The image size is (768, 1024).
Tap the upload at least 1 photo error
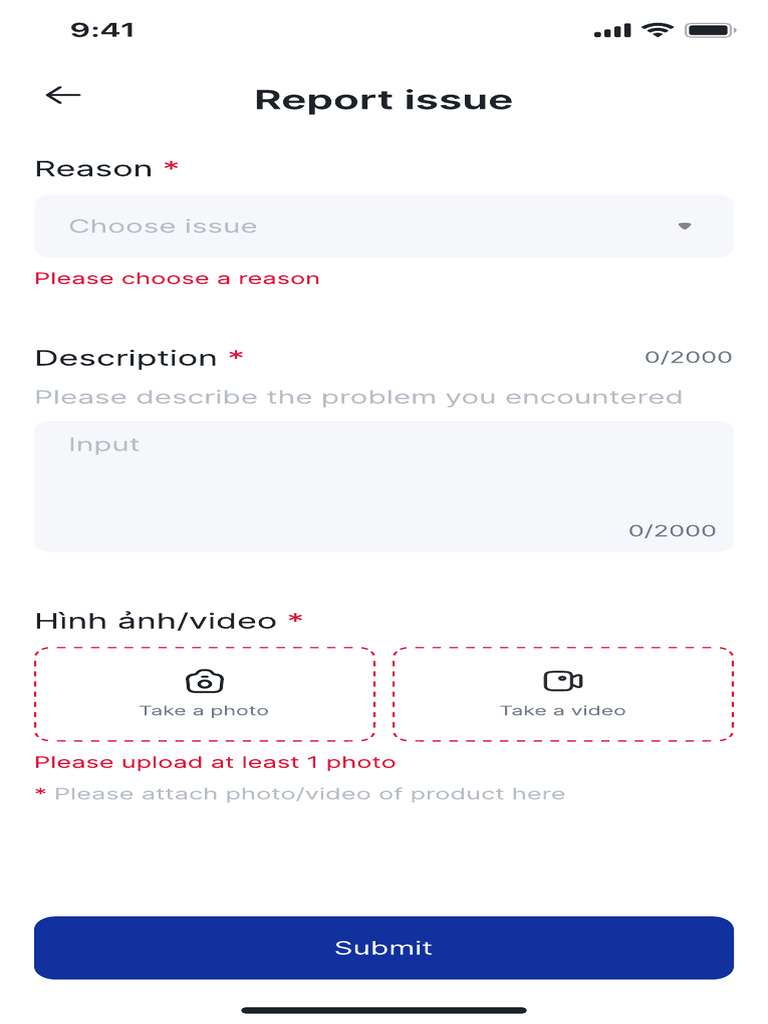click(x=215, y=763)
